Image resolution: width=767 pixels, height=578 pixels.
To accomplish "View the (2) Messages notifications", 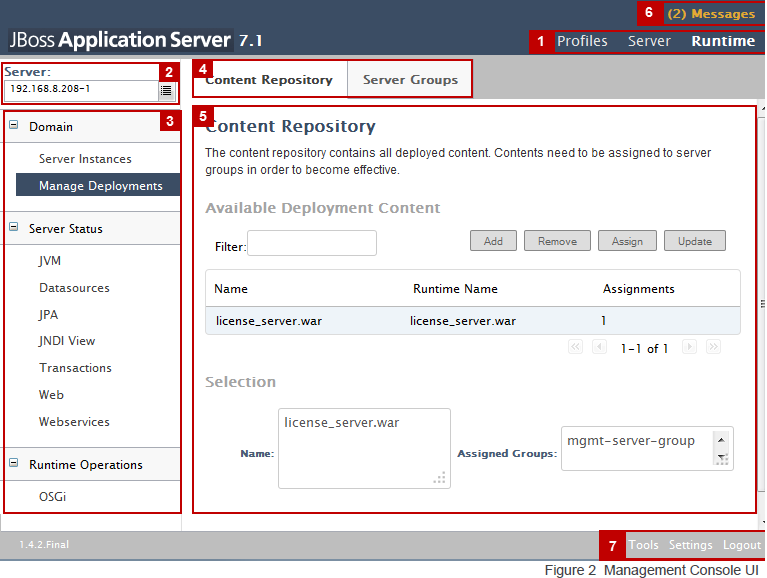I will coord(711,14).
